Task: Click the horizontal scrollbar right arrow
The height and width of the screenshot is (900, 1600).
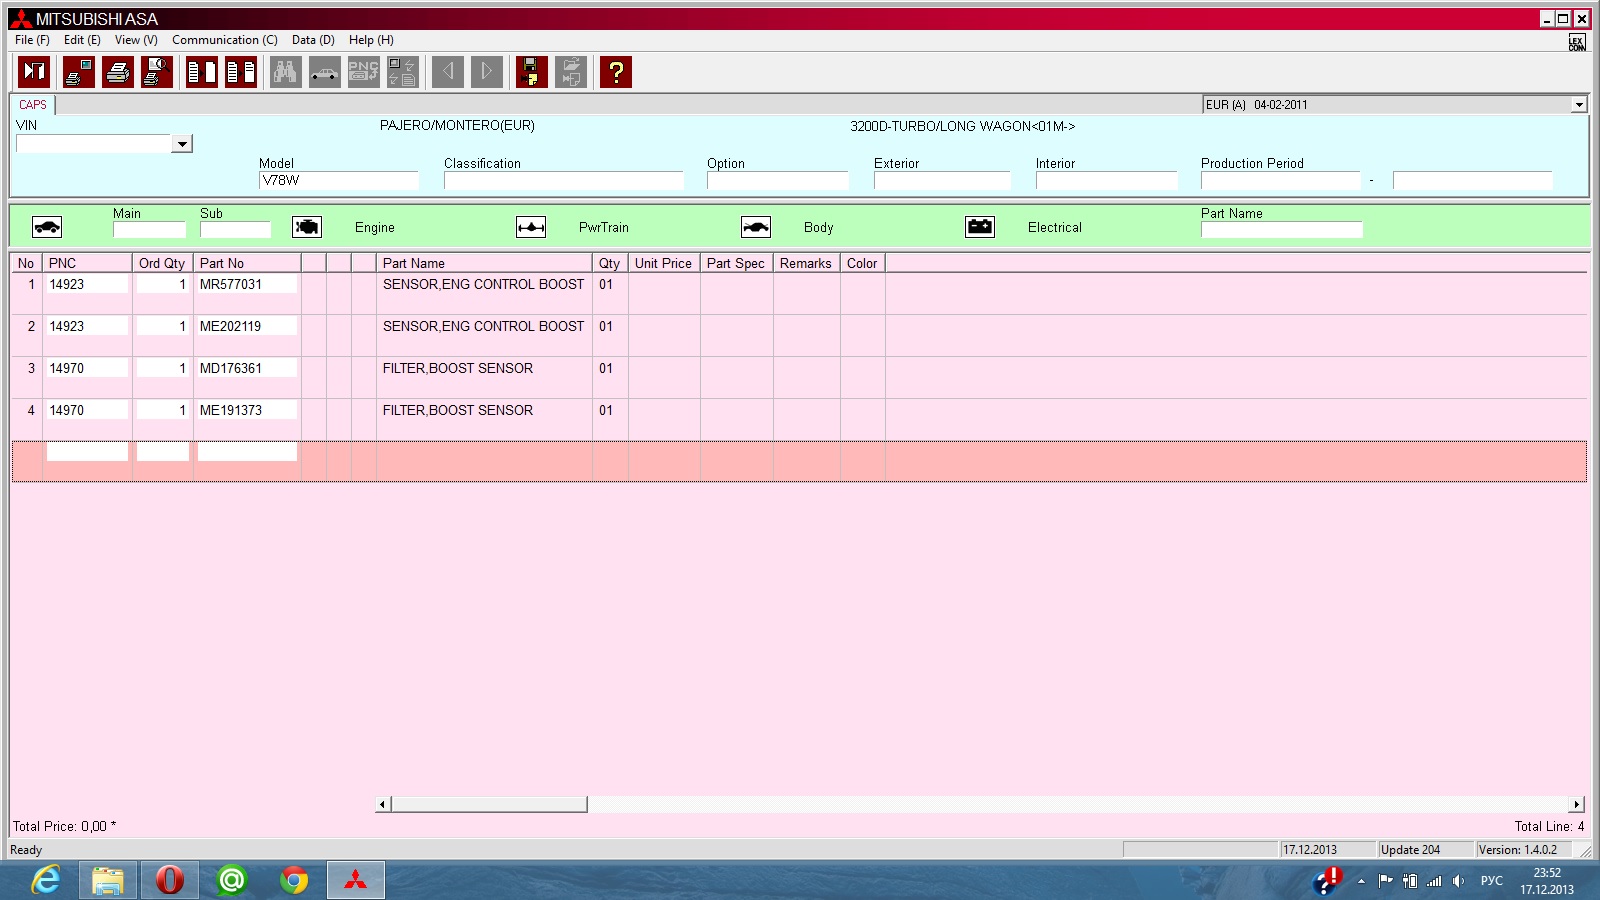Action: pos(1577,804)
